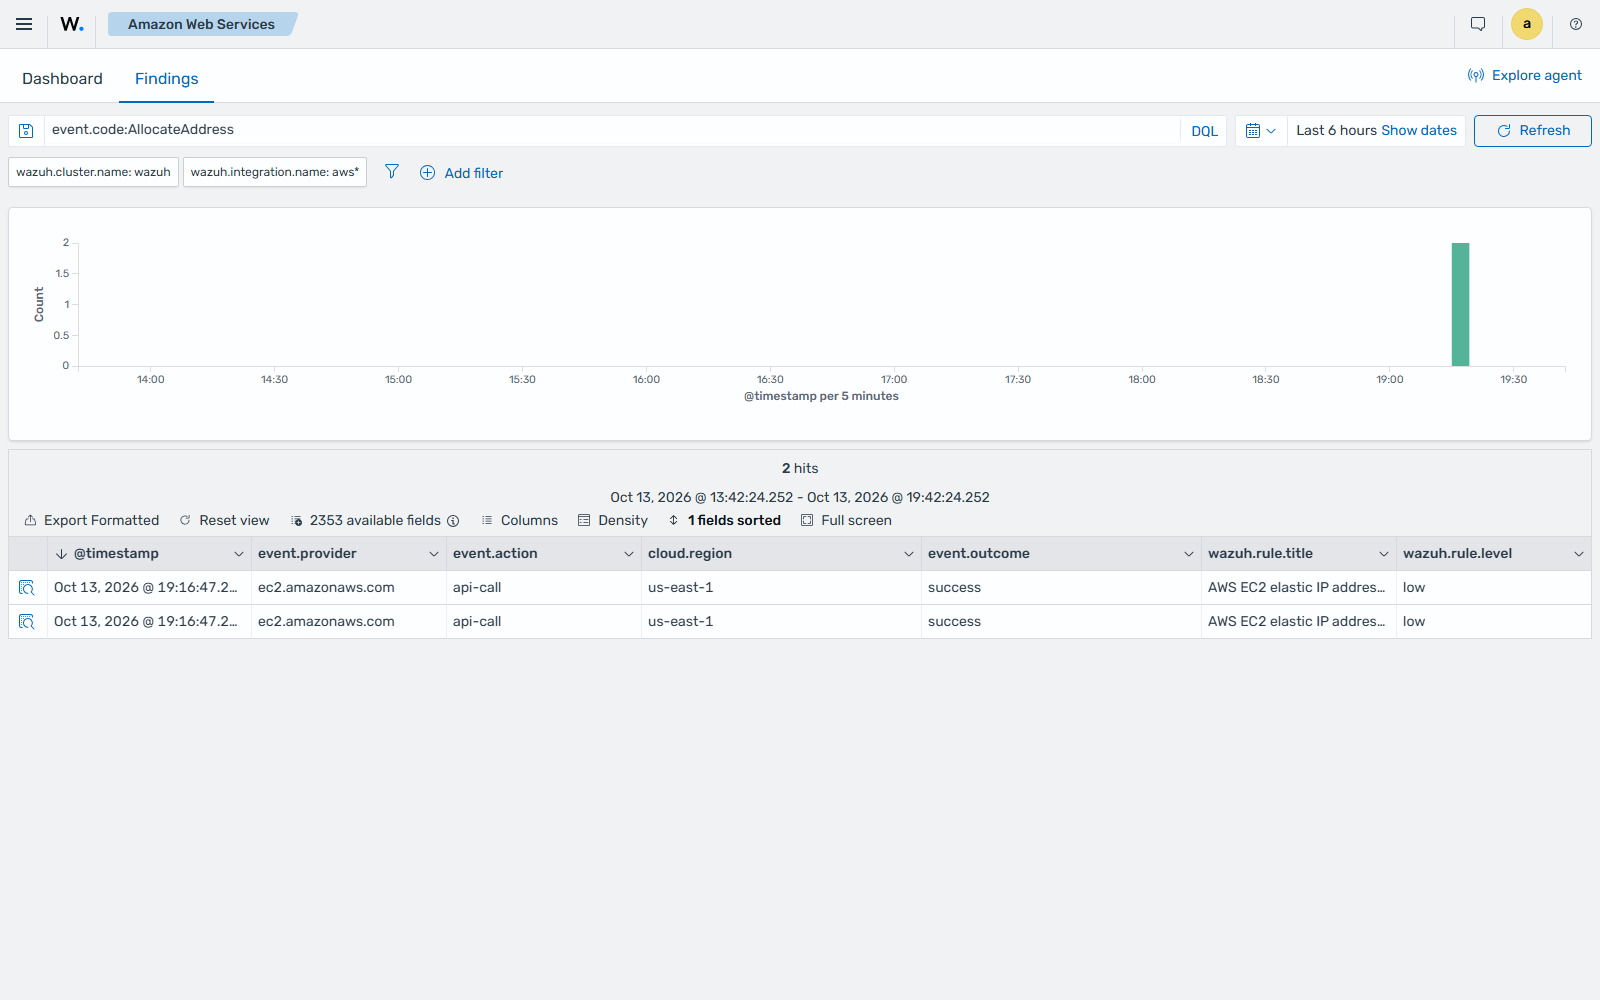The image size is (1600, 1000).
Task: Open the newsfeed chat icon
Action: [1478, 24]
